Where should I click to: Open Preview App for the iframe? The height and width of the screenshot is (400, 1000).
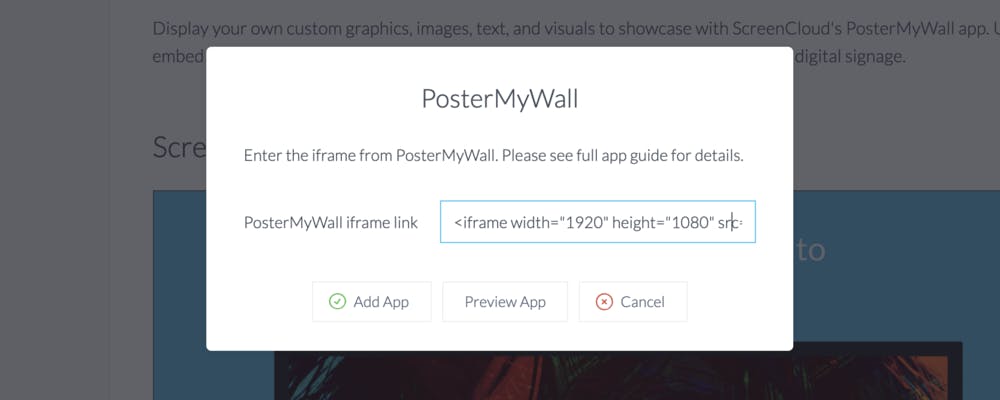point(505,301)
